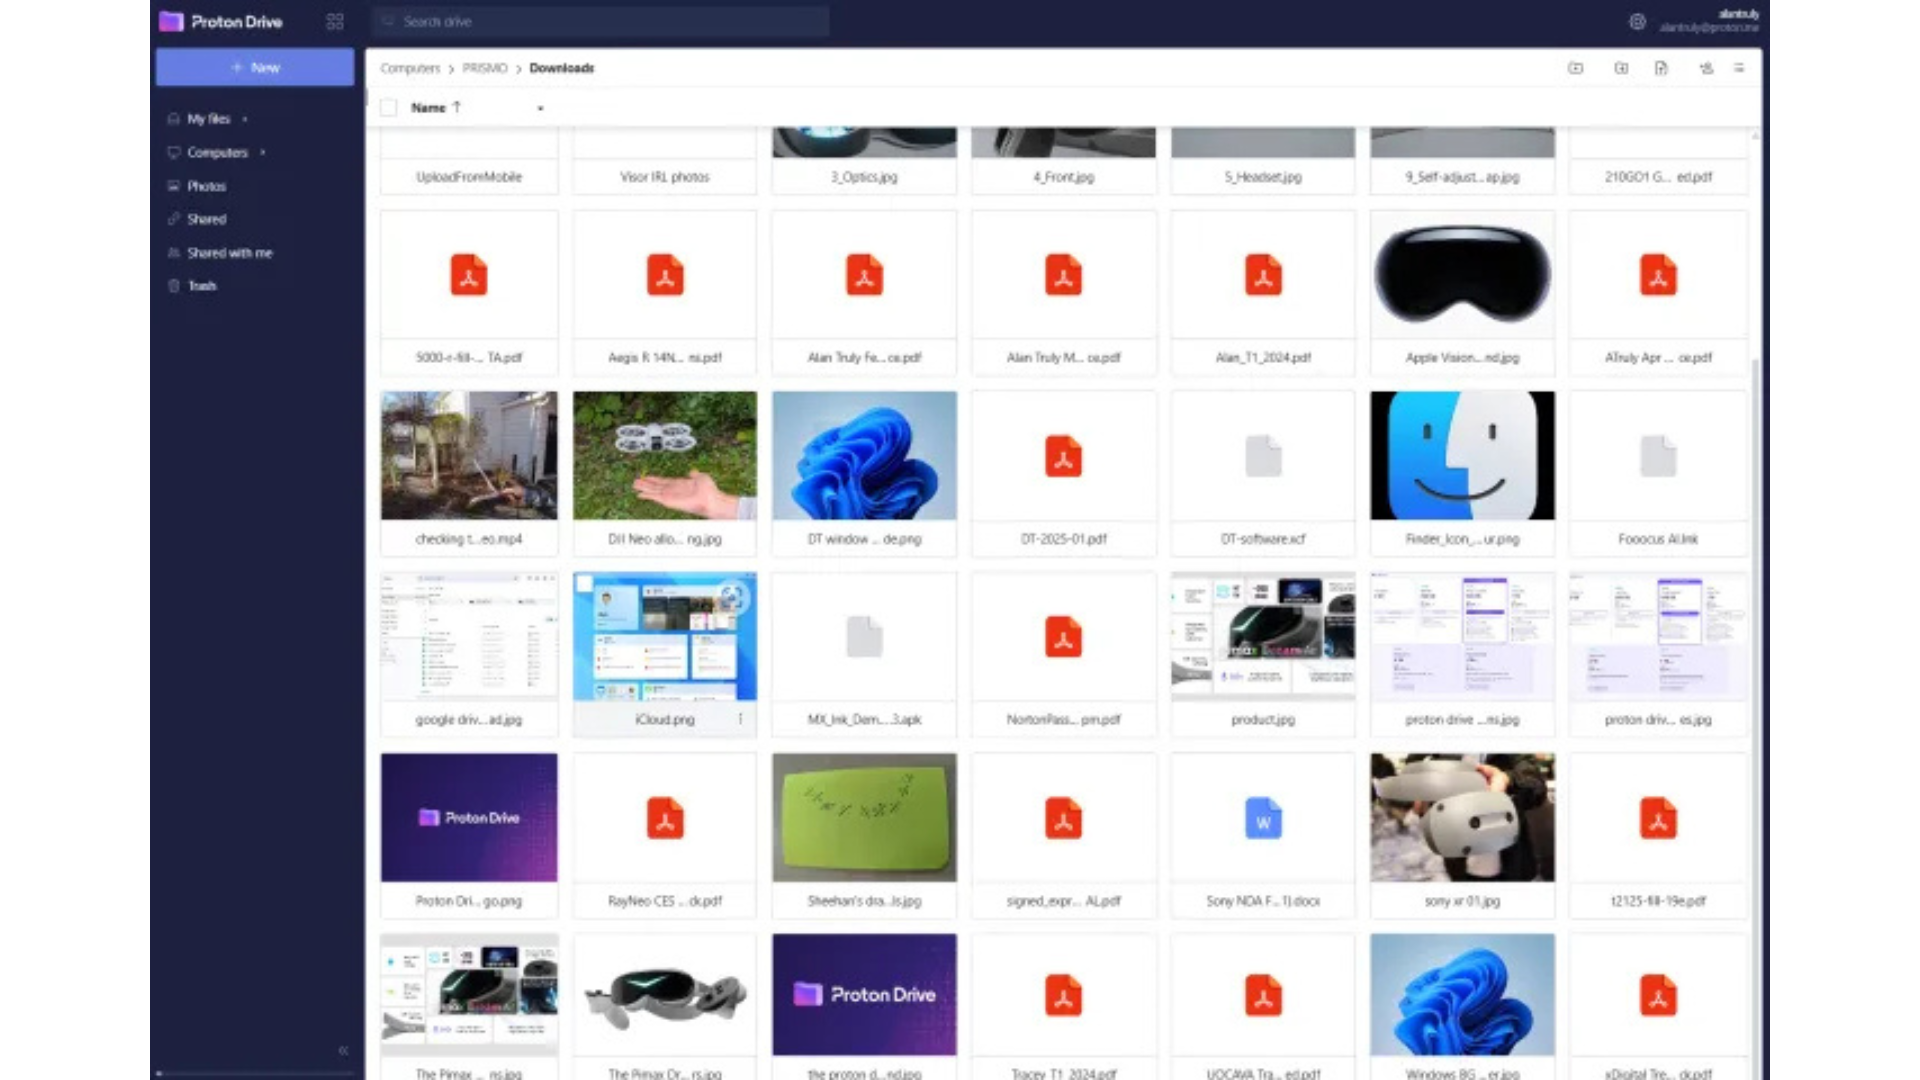Collapse sidebar using bottom chevron icon
This screenshot has height=1080, width=1920.
pos(343,1050)
